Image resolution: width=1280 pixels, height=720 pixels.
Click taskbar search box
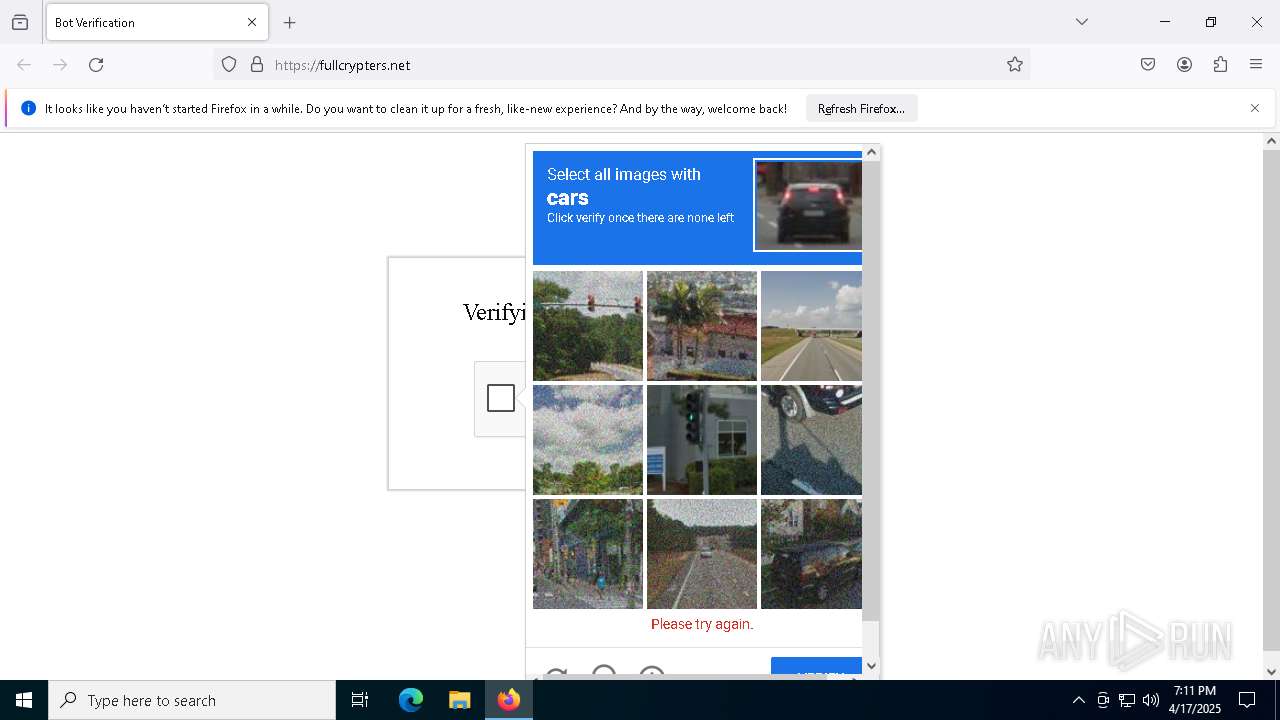(192, 700)
